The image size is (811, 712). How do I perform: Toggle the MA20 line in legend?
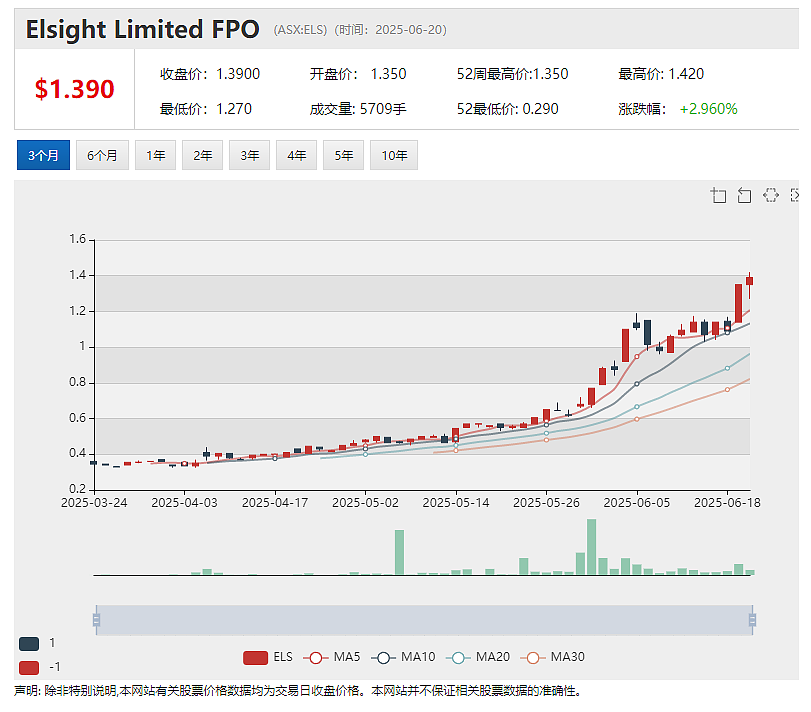click(x=478, y=658)
